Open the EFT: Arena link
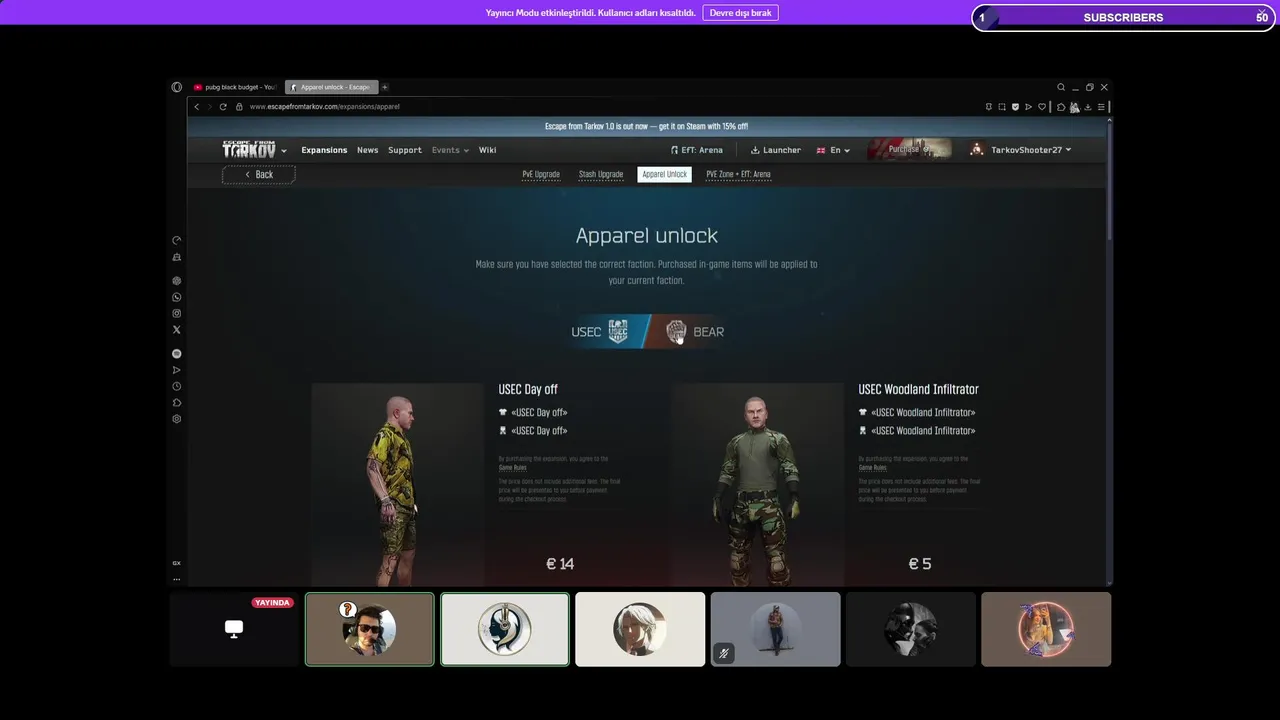 pyautogui.click(x=697, y=150)
